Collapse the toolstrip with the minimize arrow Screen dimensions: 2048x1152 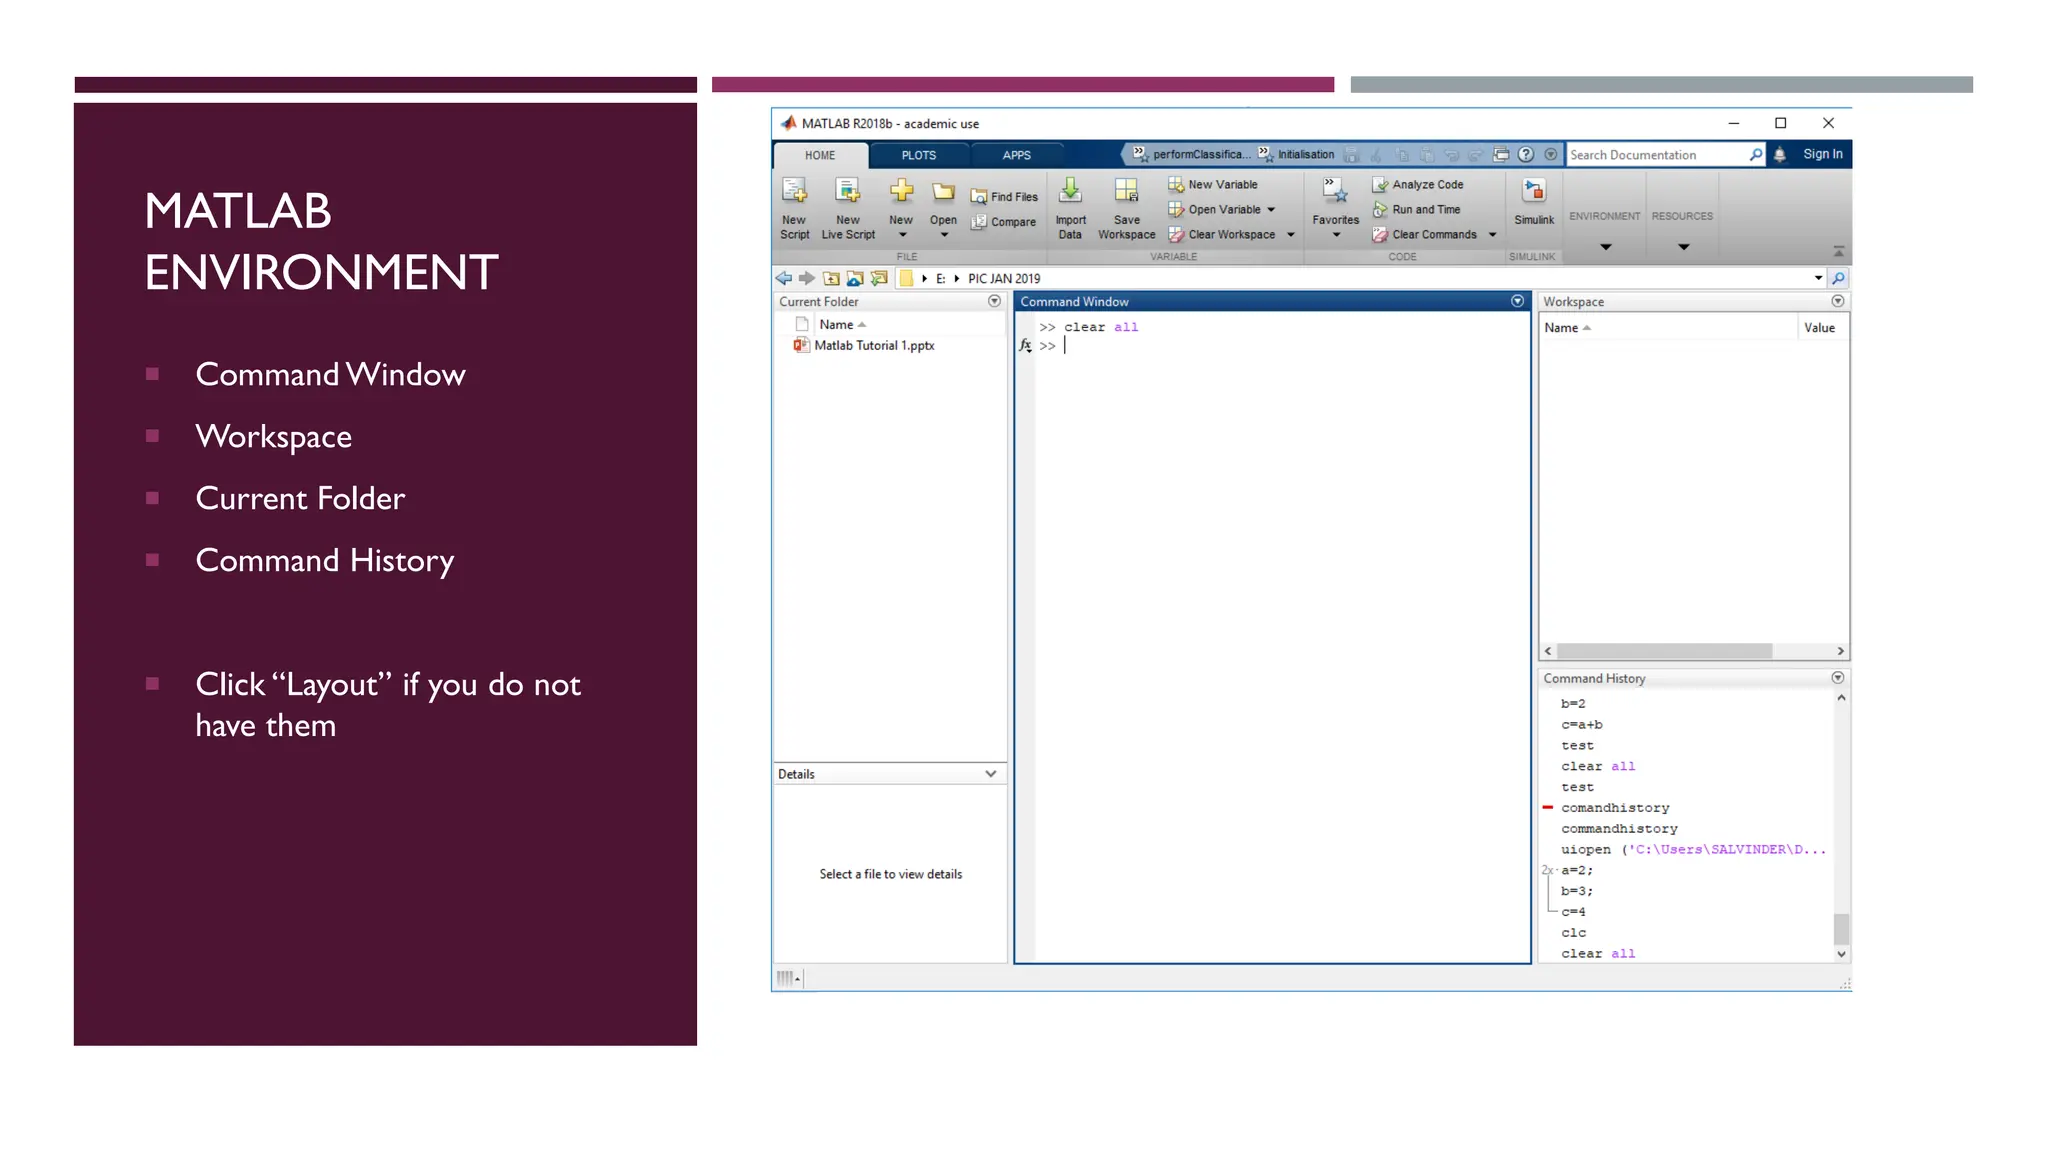tap(1838, 252)
